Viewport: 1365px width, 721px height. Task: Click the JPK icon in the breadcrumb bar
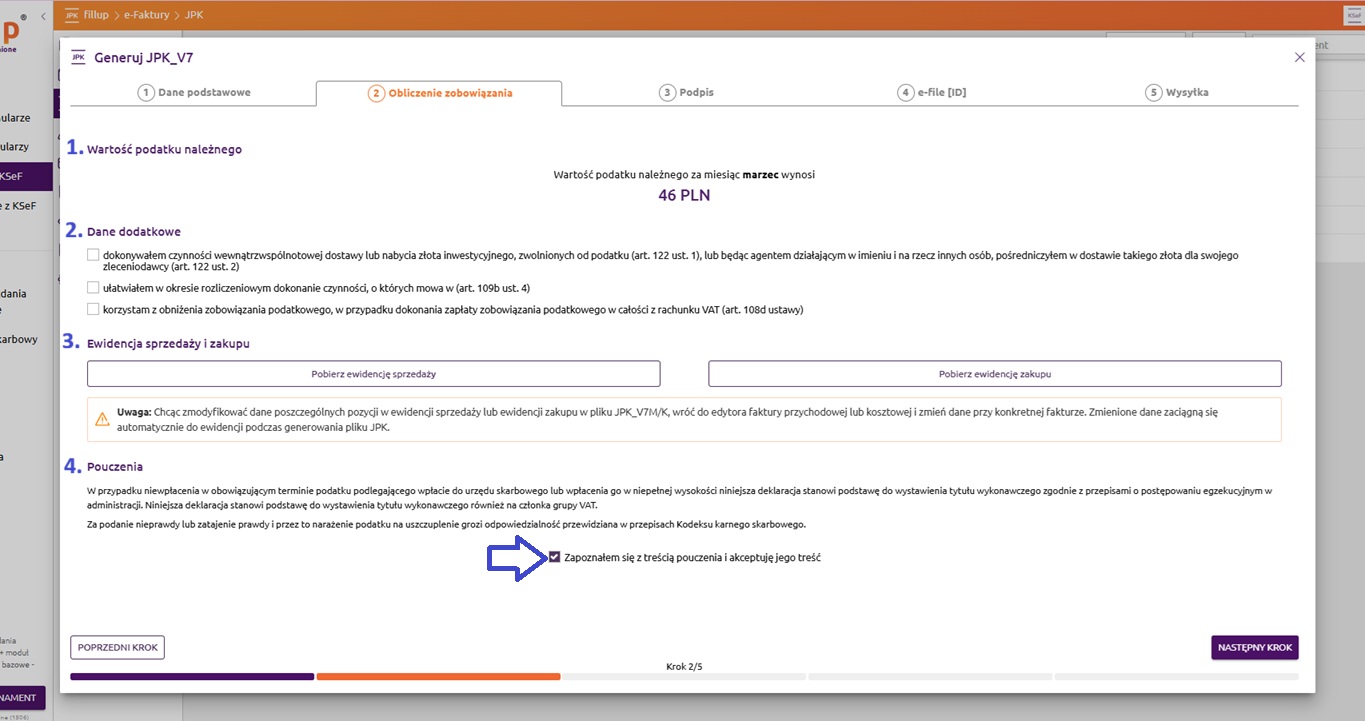tap(71, 15)
